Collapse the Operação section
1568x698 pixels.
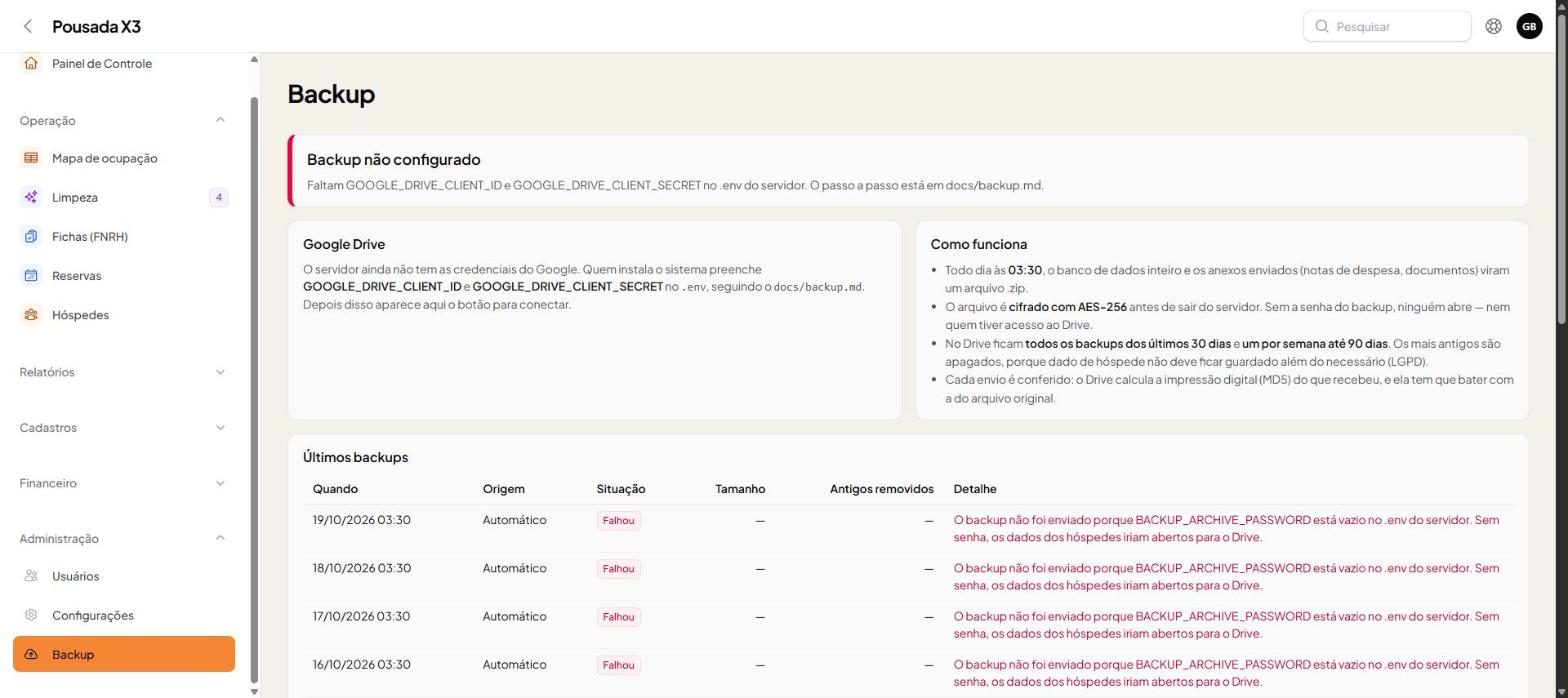point(220,120)
